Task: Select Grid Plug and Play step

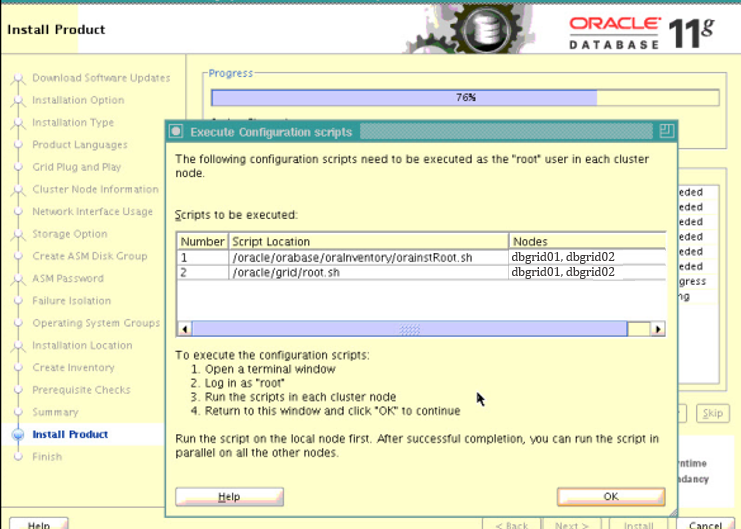Action: [77, 167]
